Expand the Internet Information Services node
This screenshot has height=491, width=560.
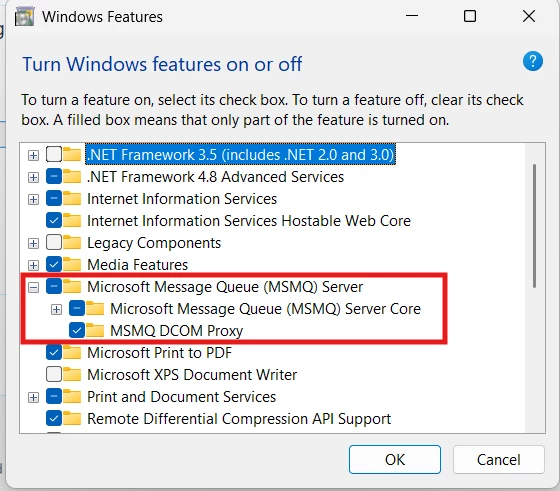click(x=33, y=199)
